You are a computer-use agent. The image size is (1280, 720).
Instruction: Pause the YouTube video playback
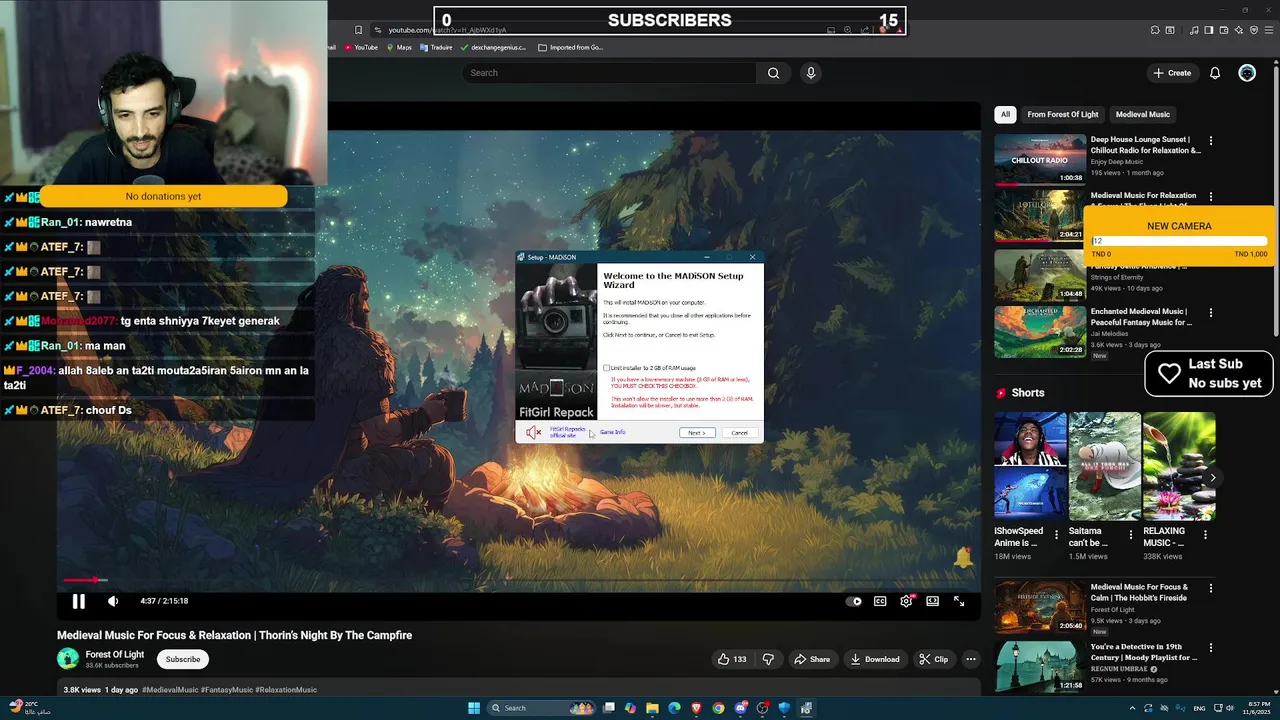(78, 601)
